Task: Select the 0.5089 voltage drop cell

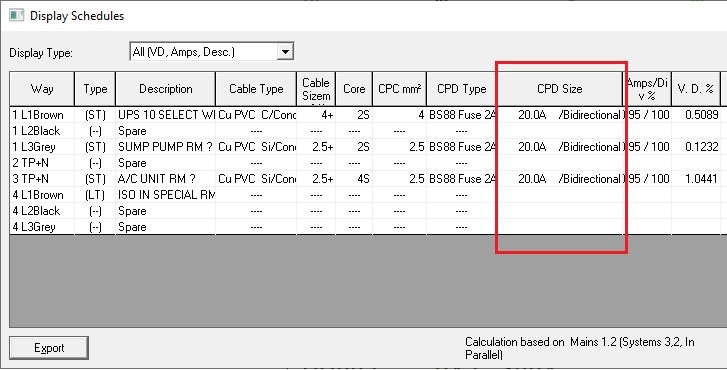Action: click(701, 115)
